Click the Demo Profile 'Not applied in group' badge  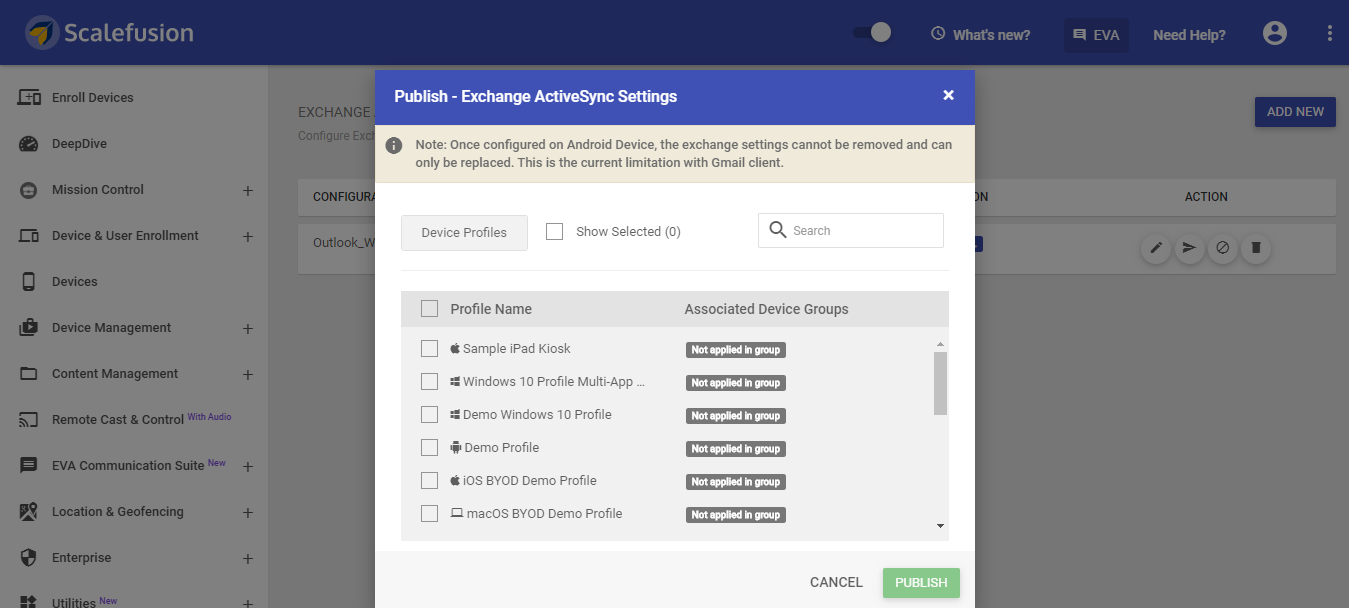coord(735,449)
